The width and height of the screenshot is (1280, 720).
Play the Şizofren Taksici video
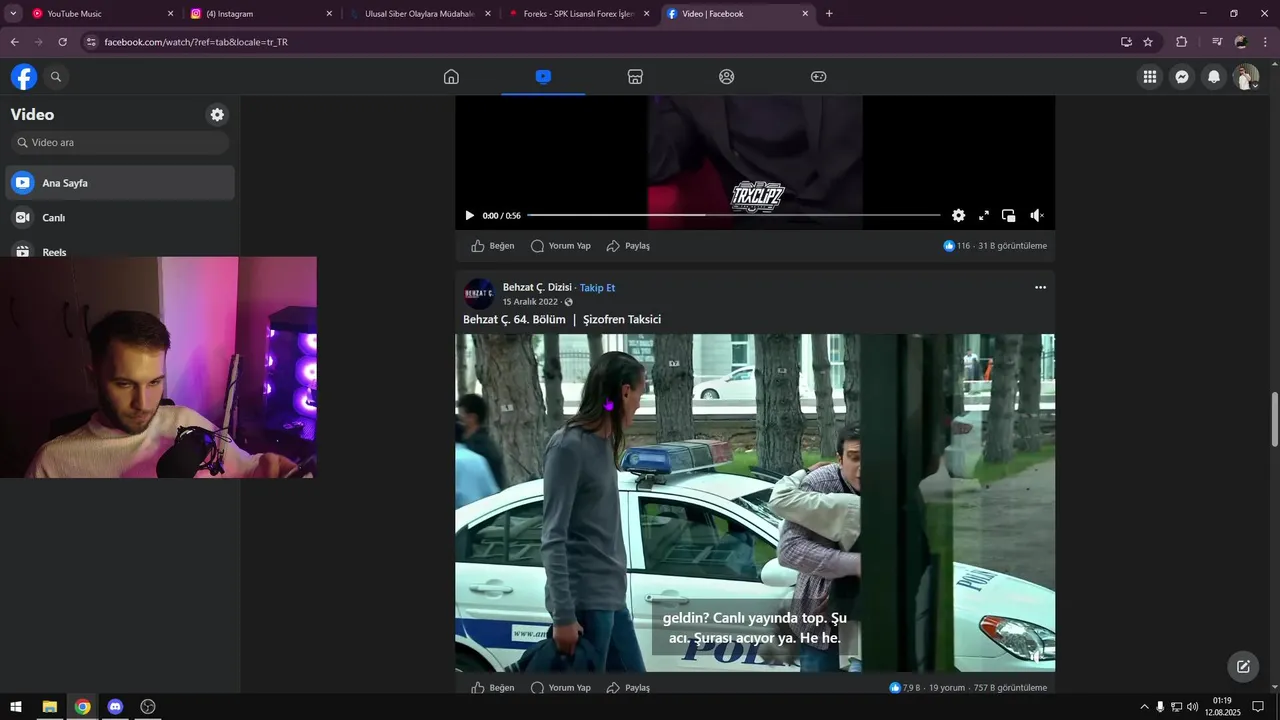point(755,503)
